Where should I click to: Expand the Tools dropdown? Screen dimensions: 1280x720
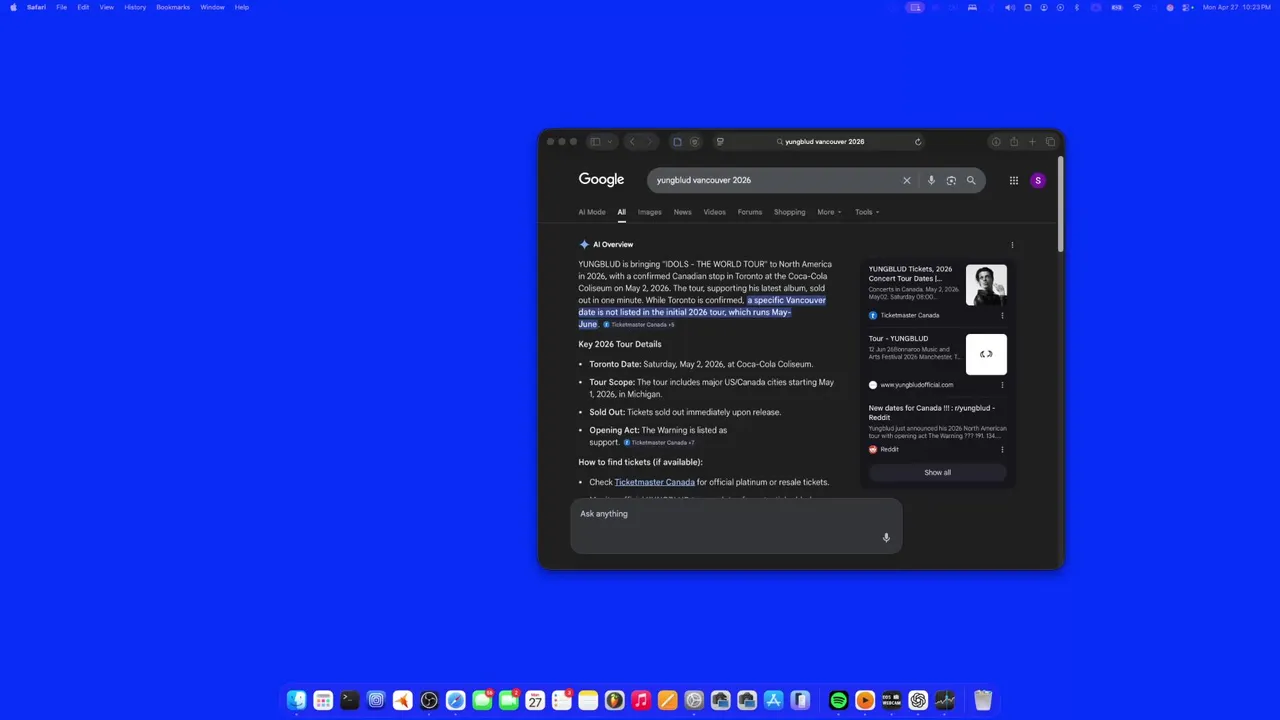pos(867,212)
